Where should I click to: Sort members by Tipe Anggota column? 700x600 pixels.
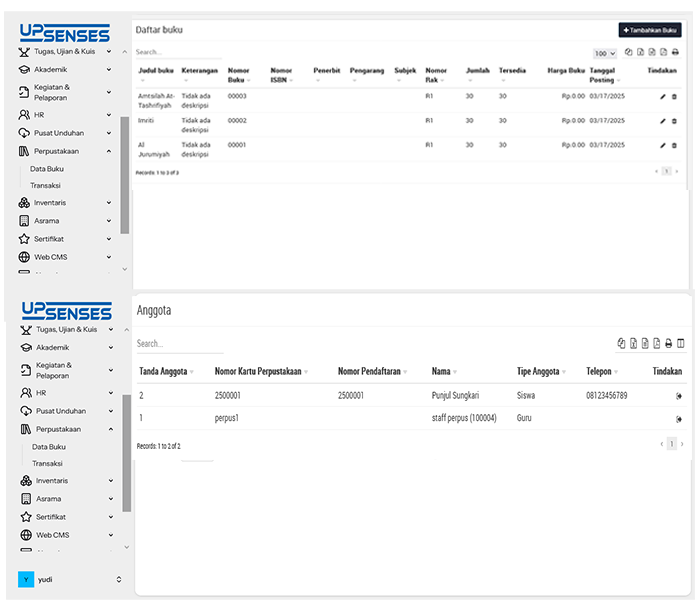(x=541, y=371)
